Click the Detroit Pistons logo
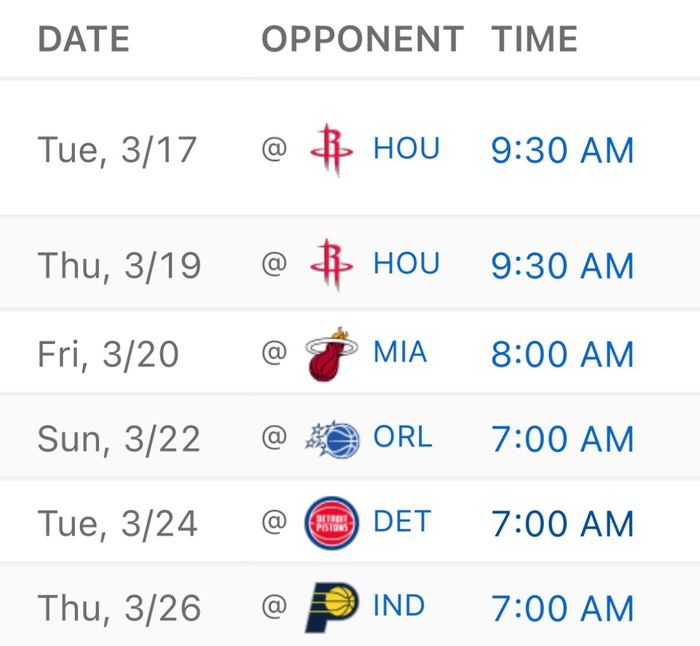Image resolution: width=700 pixels, height=646 pixels. point(331,523)
